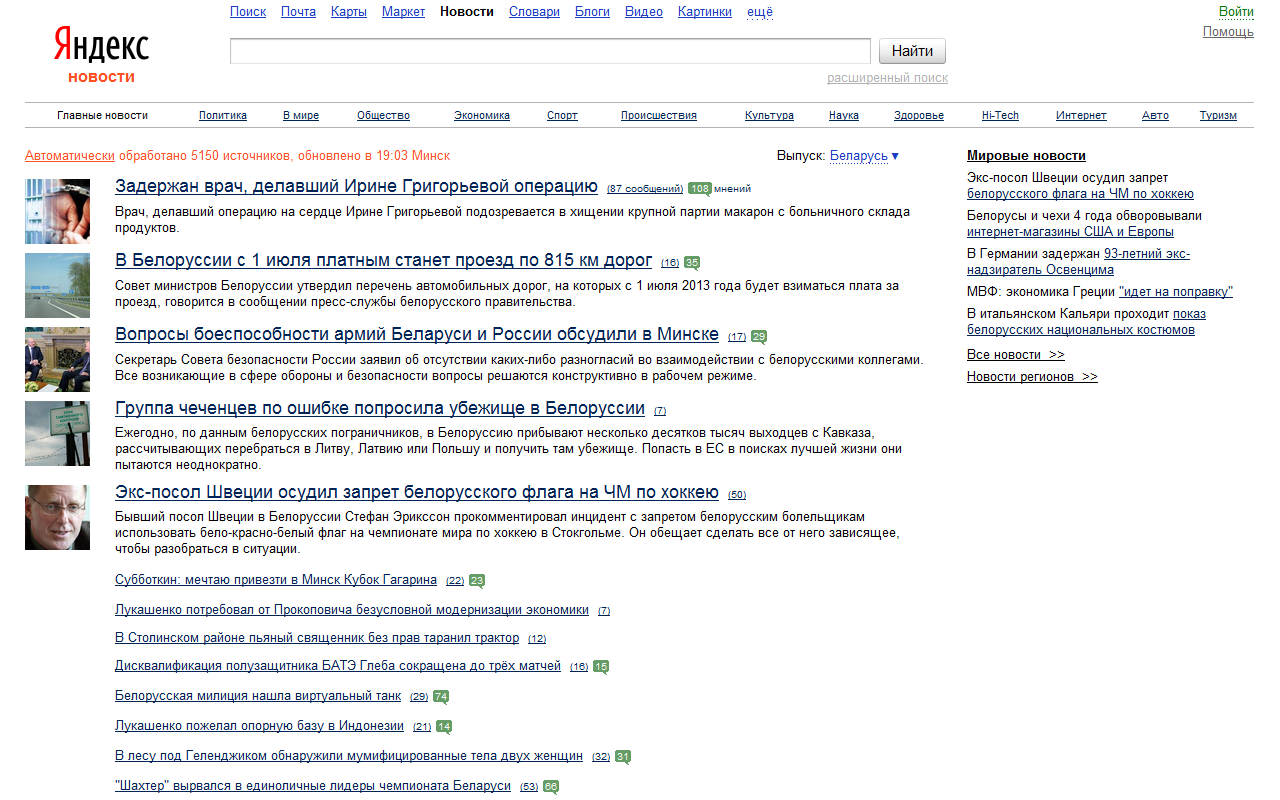Select the Наука news category
Screen dimensions: 1280x800
844,115
